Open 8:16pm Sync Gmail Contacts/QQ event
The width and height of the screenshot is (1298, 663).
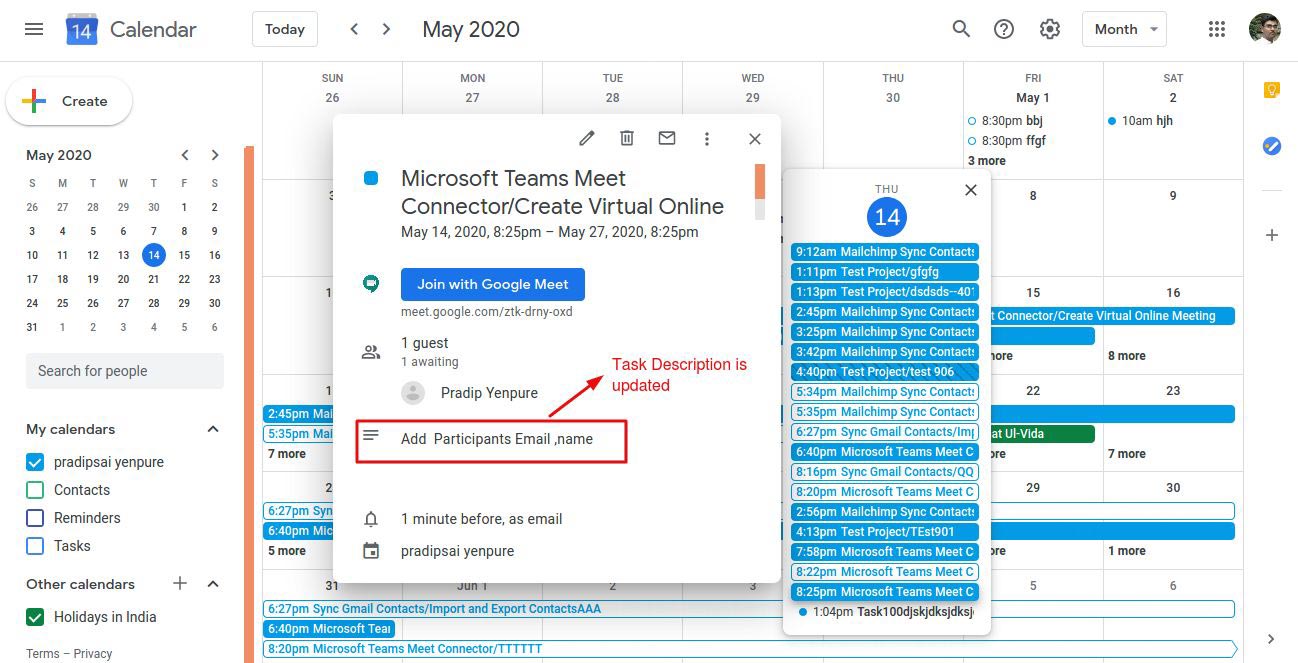(885, 472)
